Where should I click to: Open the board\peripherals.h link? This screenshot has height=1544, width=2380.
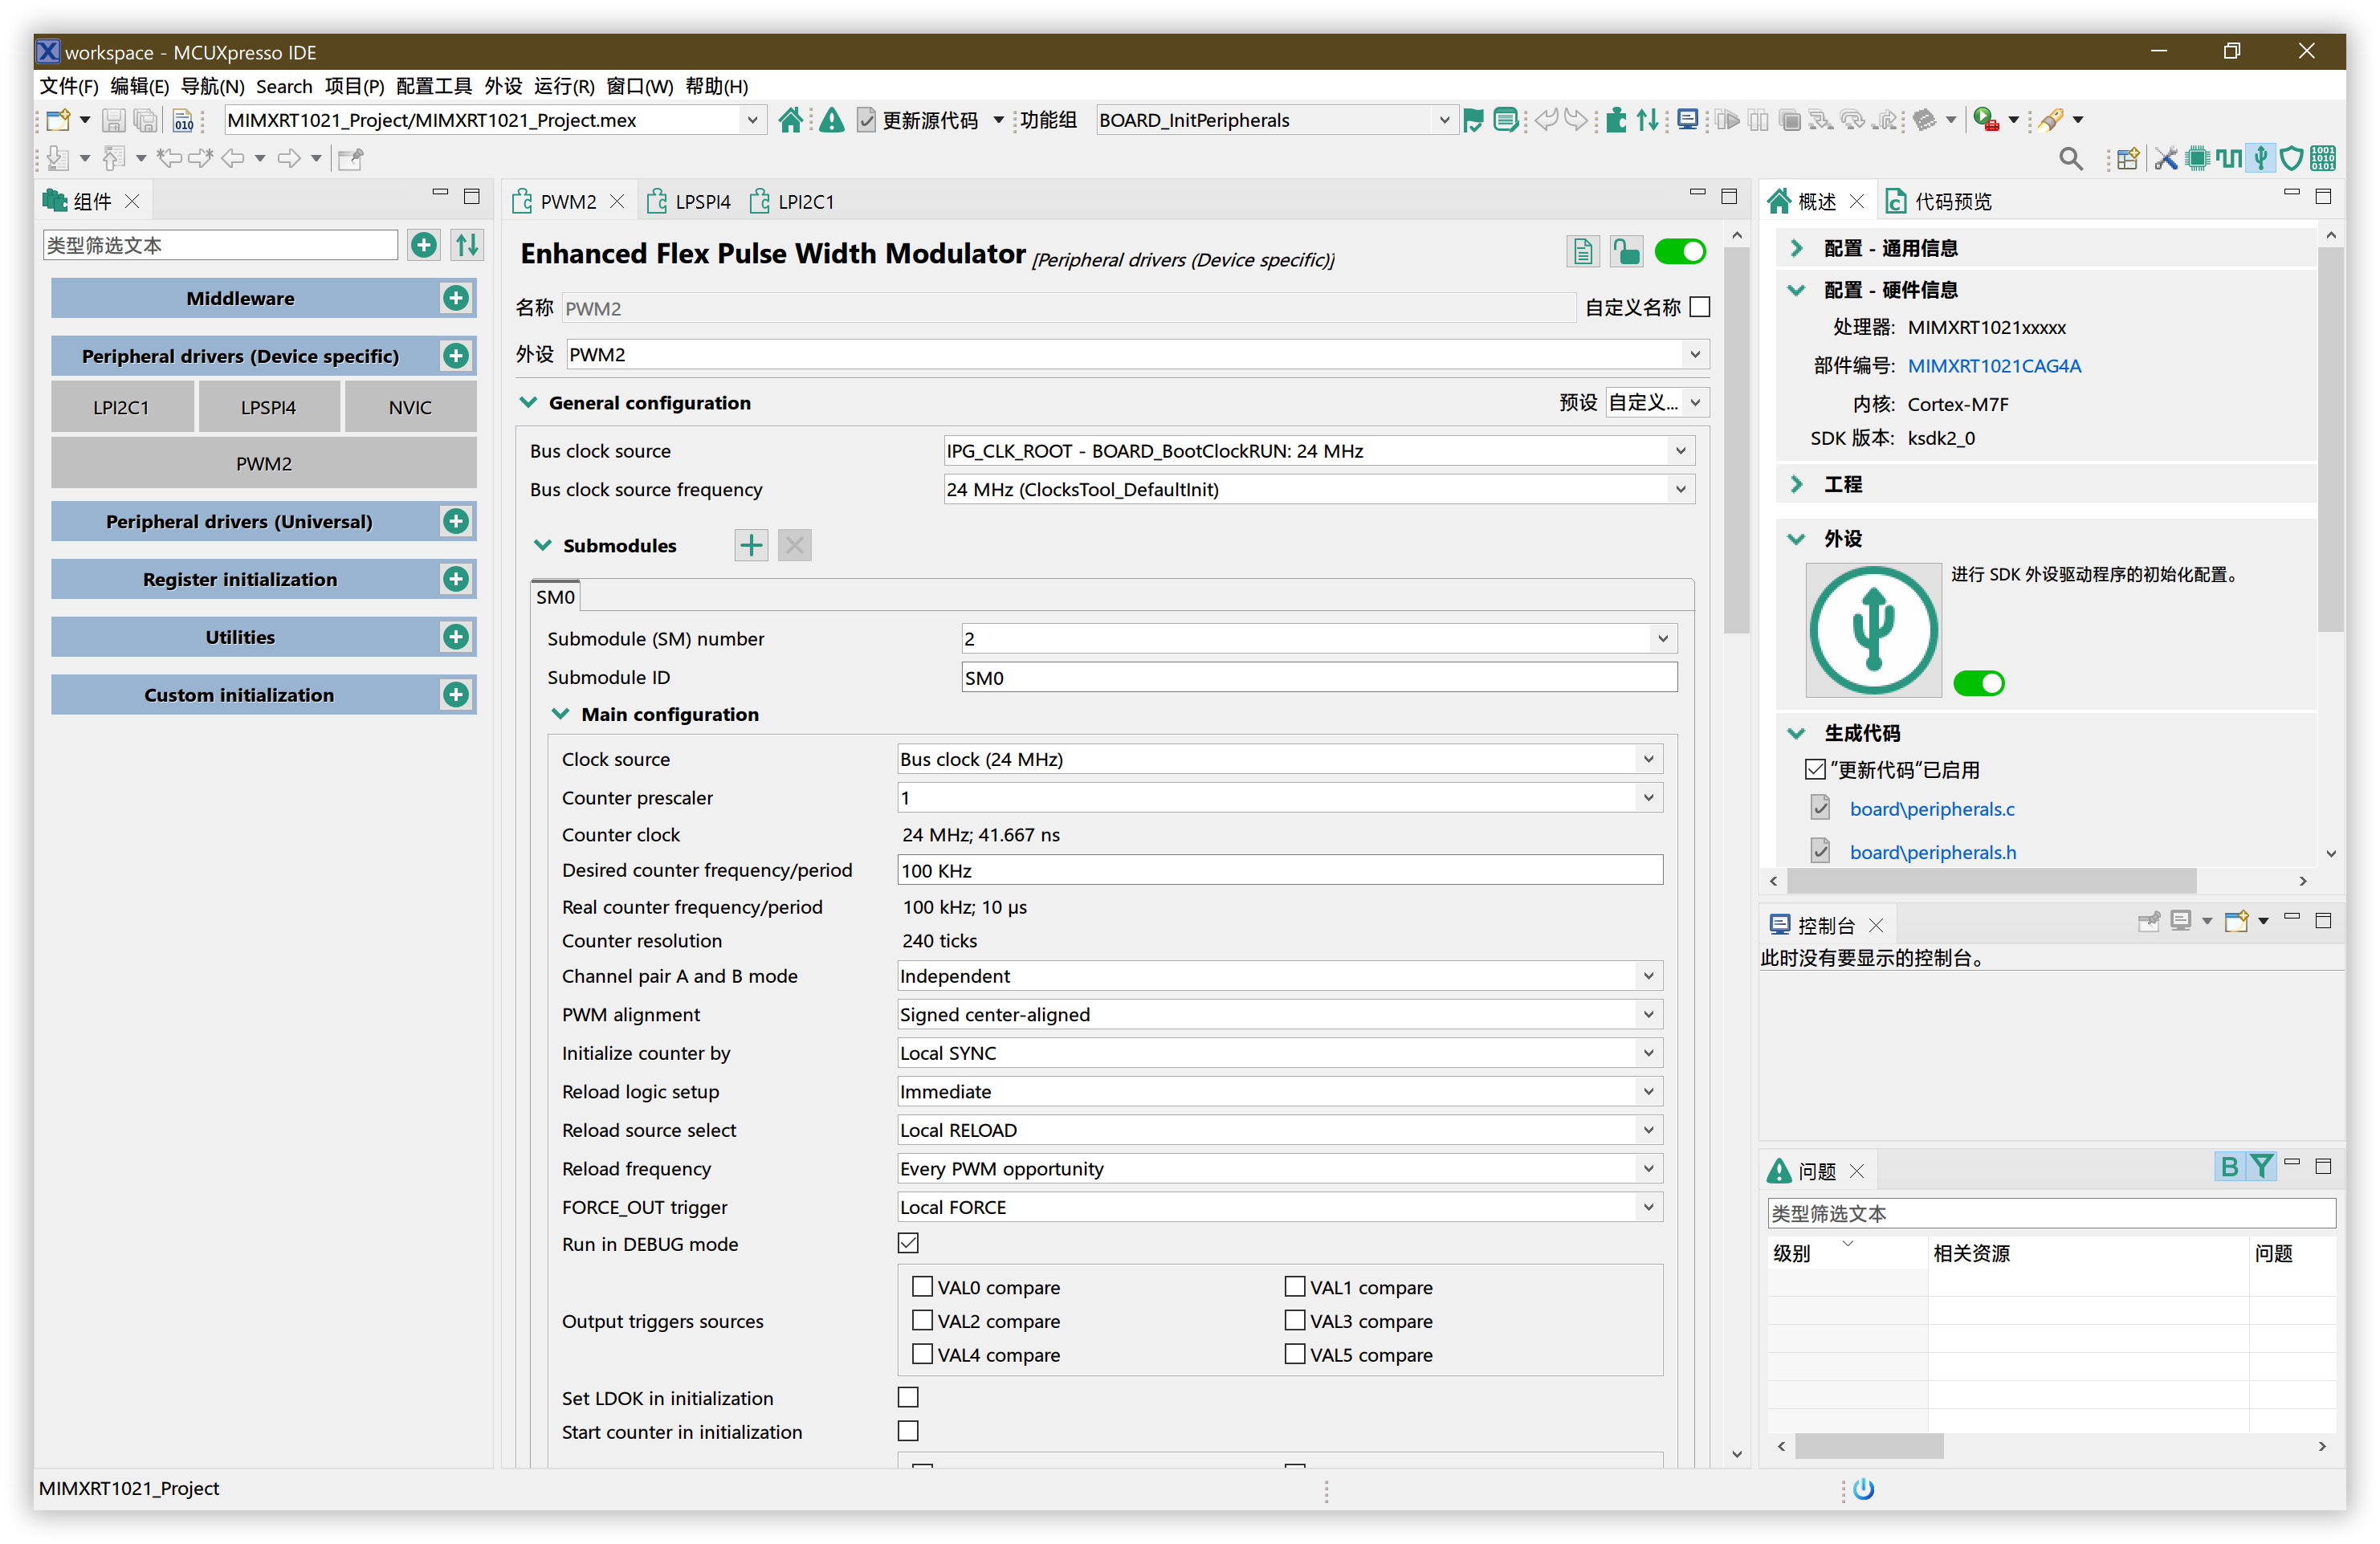tap(1932, 852)
